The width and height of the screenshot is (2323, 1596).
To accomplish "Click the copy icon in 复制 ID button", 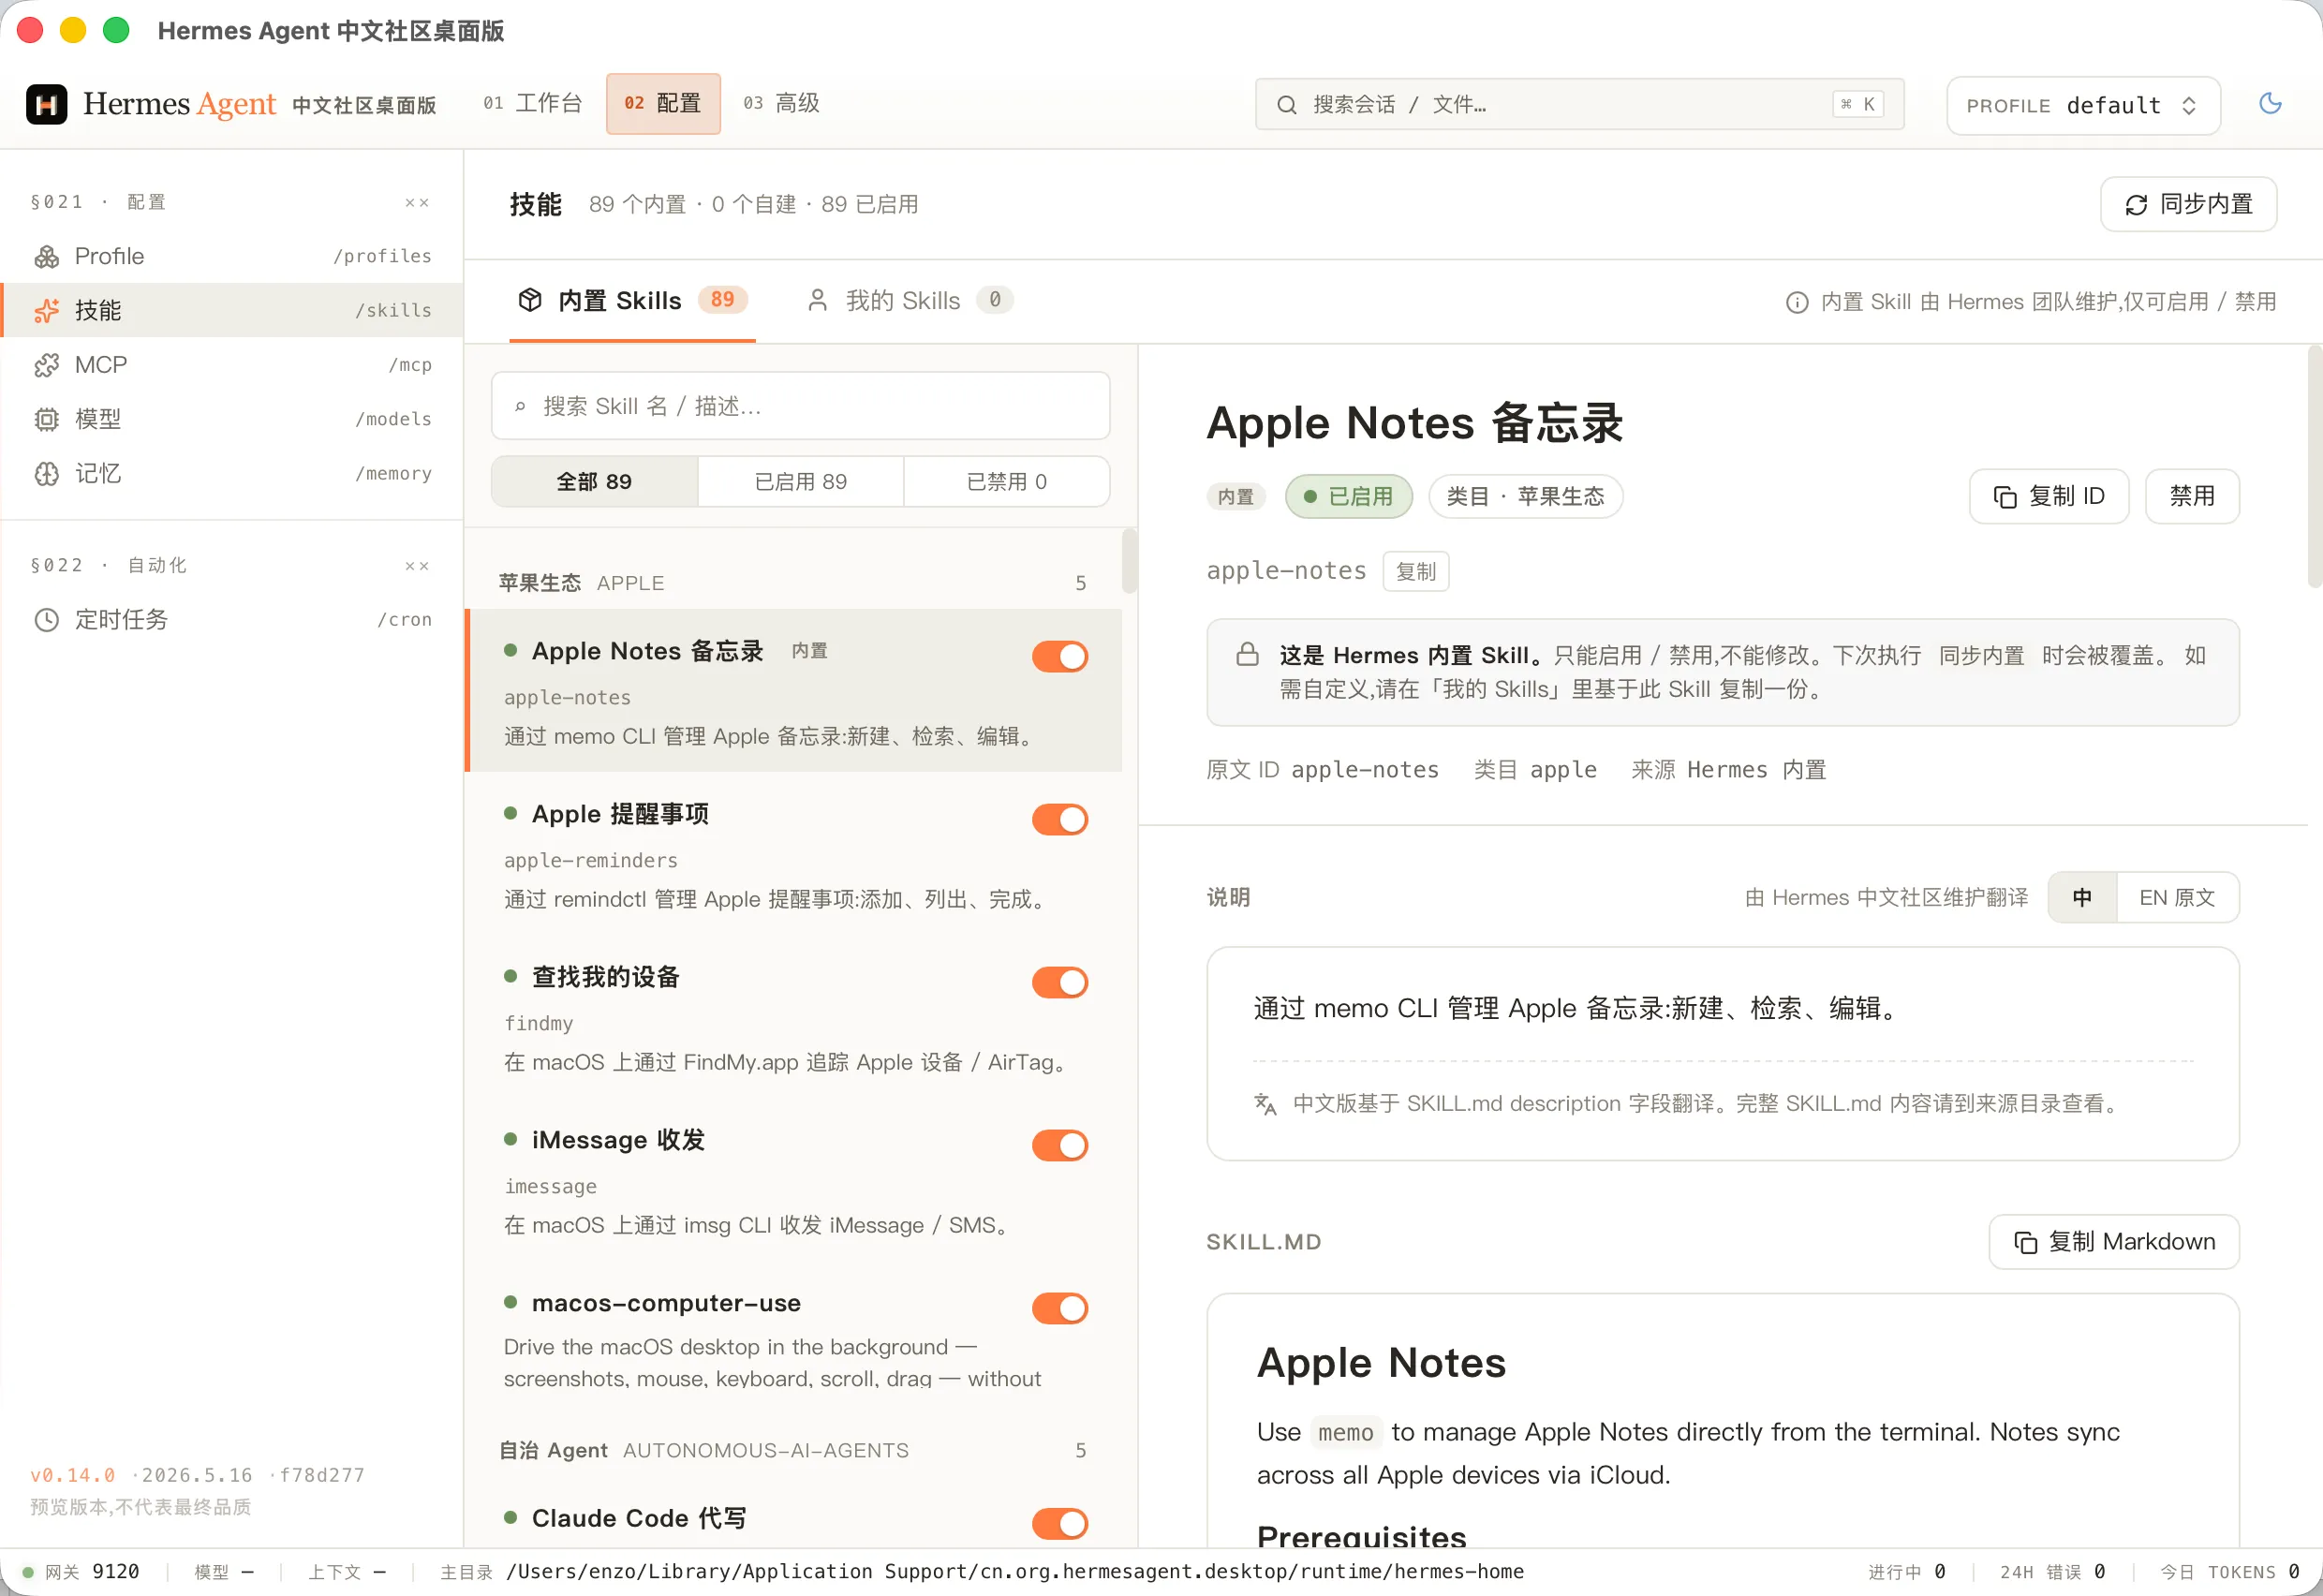I will 2005,498.
